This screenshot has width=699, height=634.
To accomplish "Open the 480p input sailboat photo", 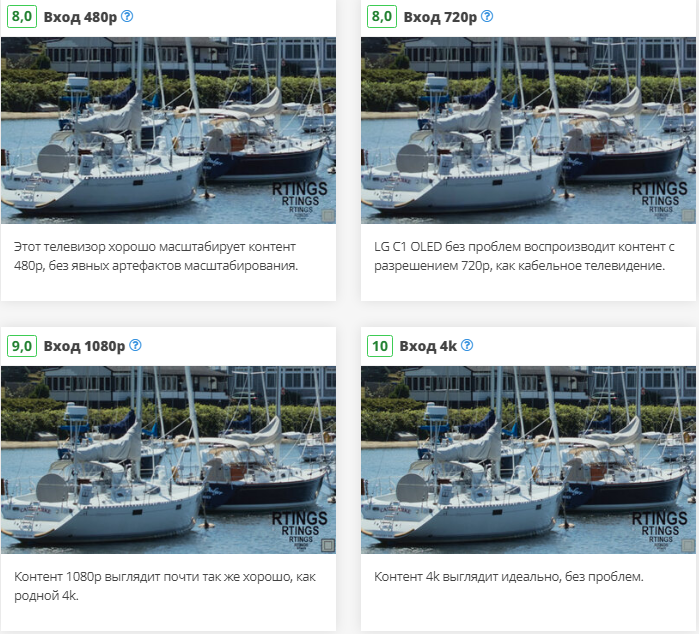I will [169, 130].
